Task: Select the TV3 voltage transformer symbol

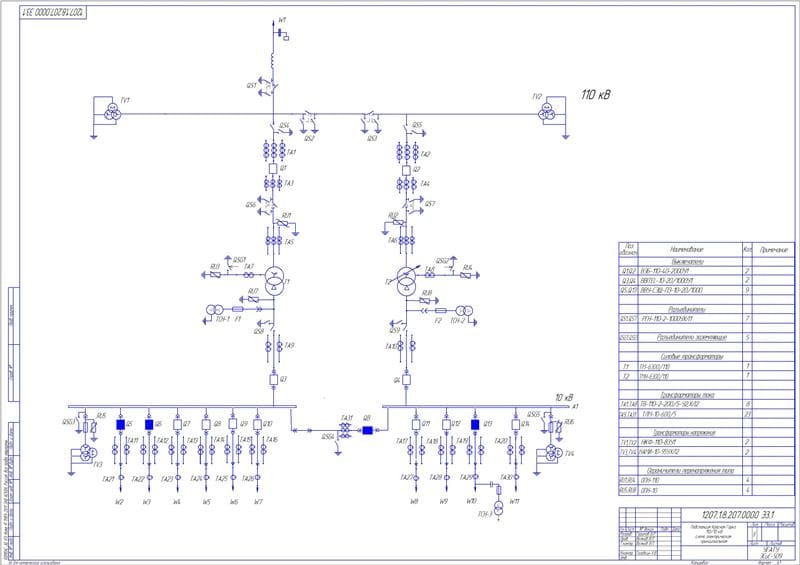Action: (x=87, y=452)
